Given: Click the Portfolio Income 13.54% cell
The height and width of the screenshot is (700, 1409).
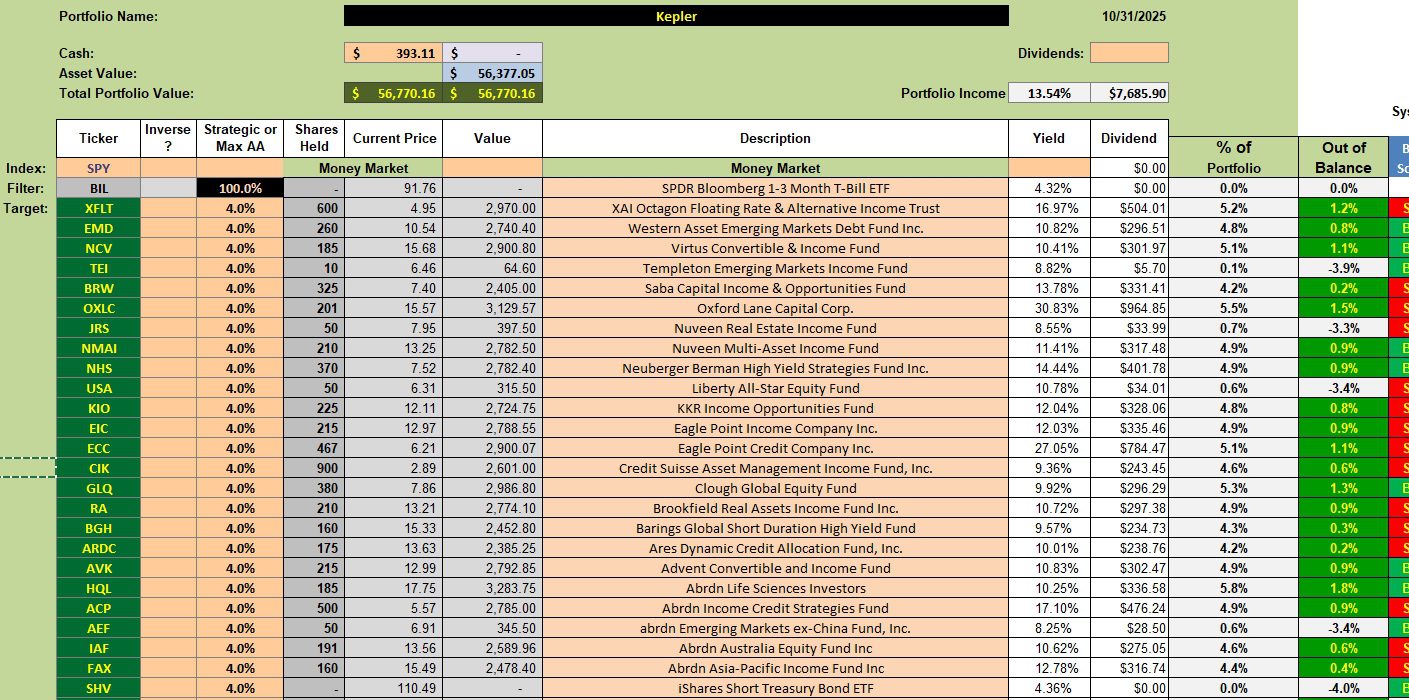Looking at the screenshot, I should [1049, 93].
